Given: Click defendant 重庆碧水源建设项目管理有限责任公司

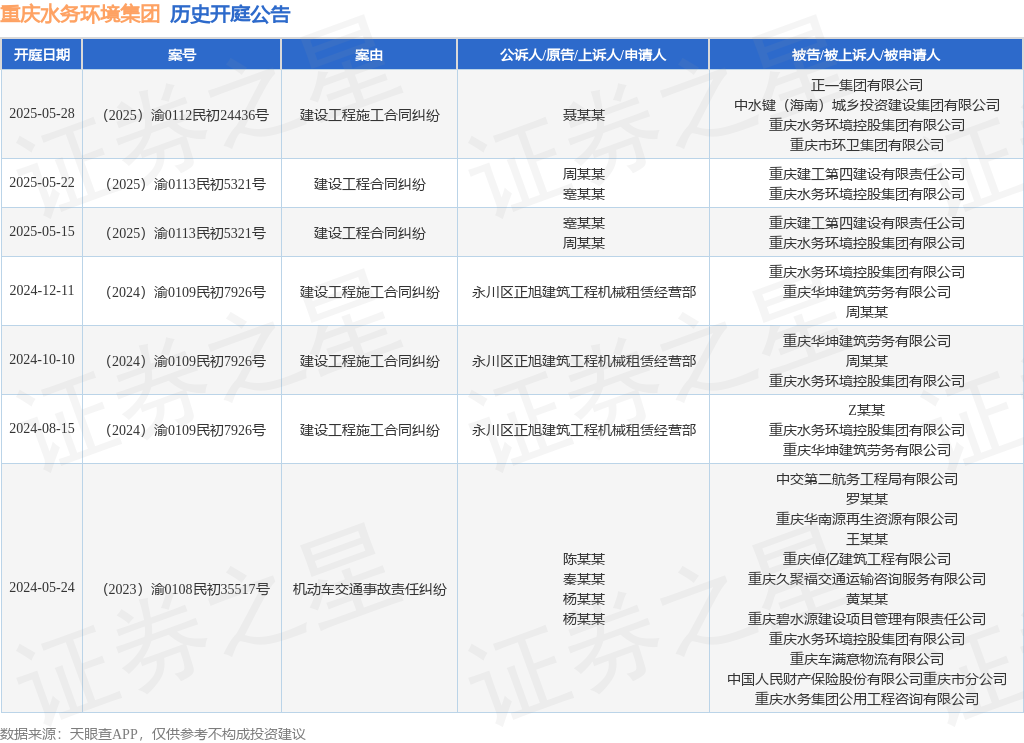Looking at the screenshot, I should click(867, 619).
